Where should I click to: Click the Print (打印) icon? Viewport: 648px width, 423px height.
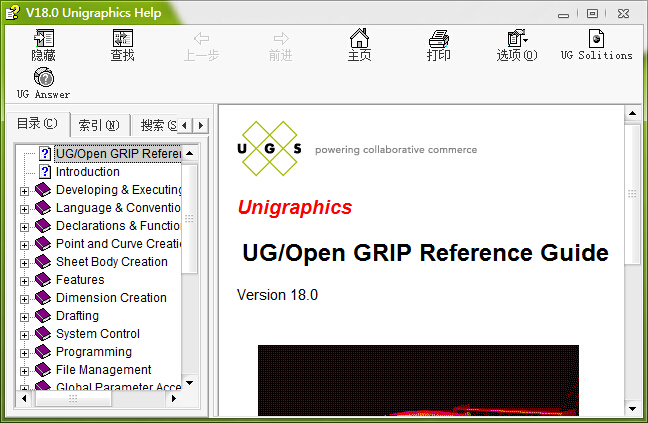[x=438, y=39]
